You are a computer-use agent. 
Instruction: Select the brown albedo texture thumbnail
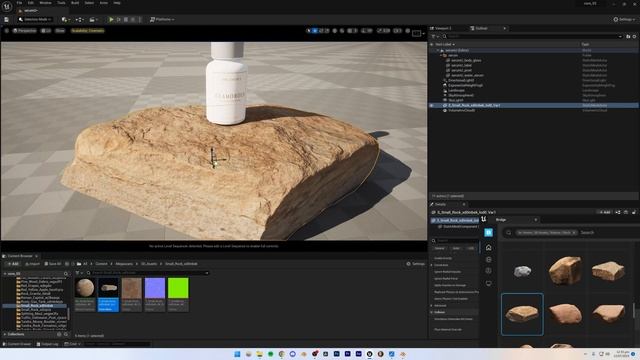[x=131, y=294]
